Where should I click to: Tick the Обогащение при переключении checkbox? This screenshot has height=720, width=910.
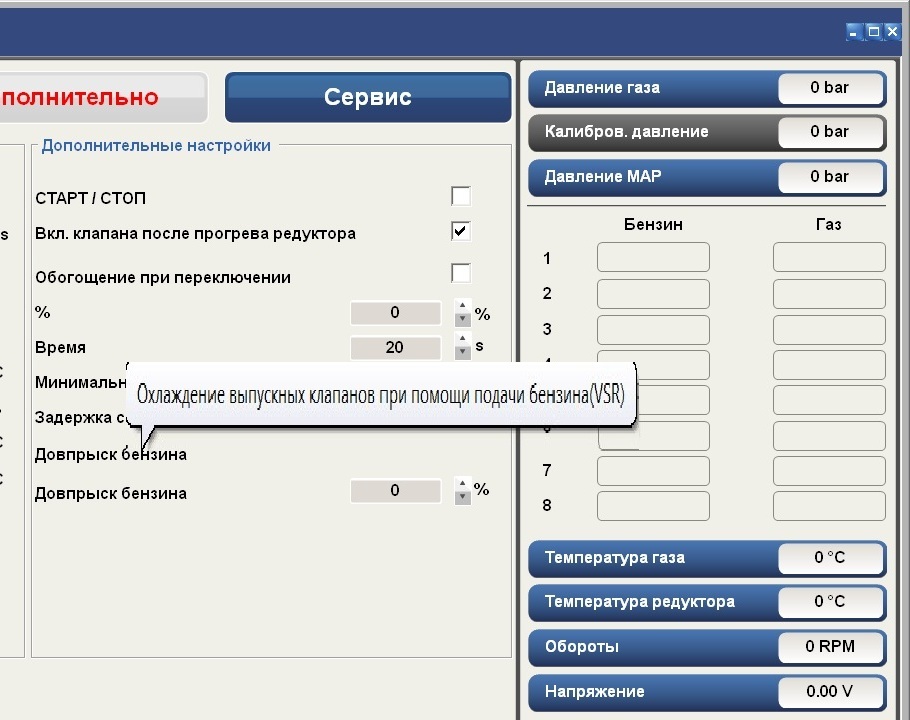[460, 274]
